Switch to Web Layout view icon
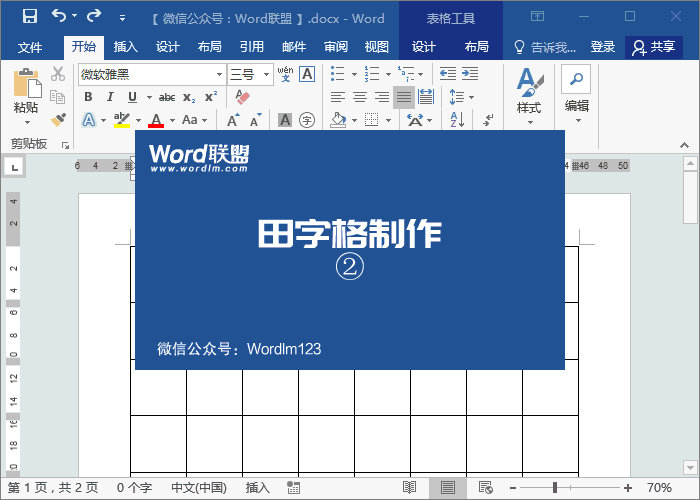The image size is (700, 500). [x=485, y=488]
